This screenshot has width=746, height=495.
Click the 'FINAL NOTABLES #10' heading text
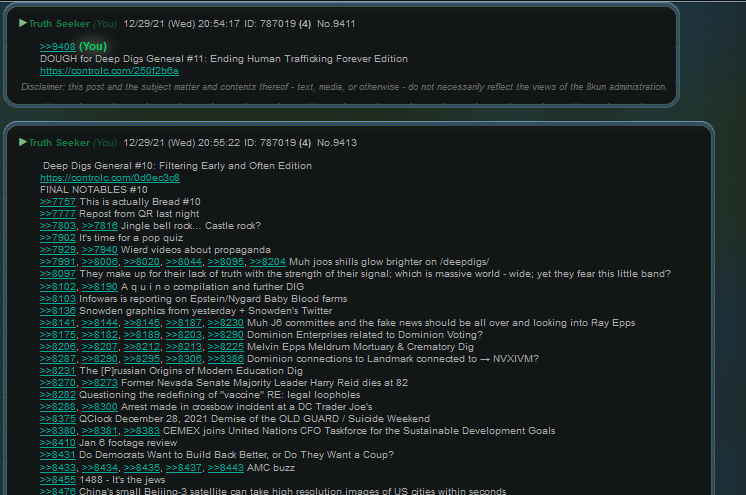94,190
